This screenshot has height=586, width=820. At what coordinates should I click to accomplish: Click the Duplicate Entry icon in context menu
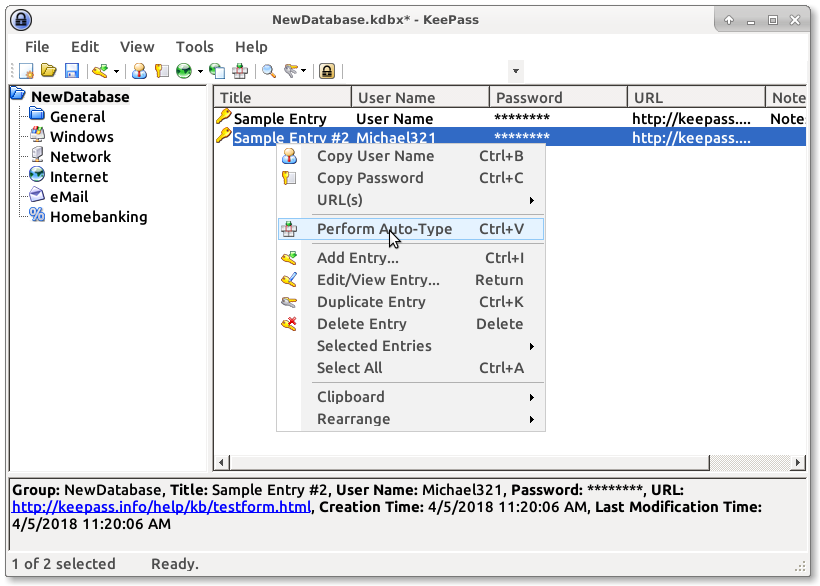[289, 302]
